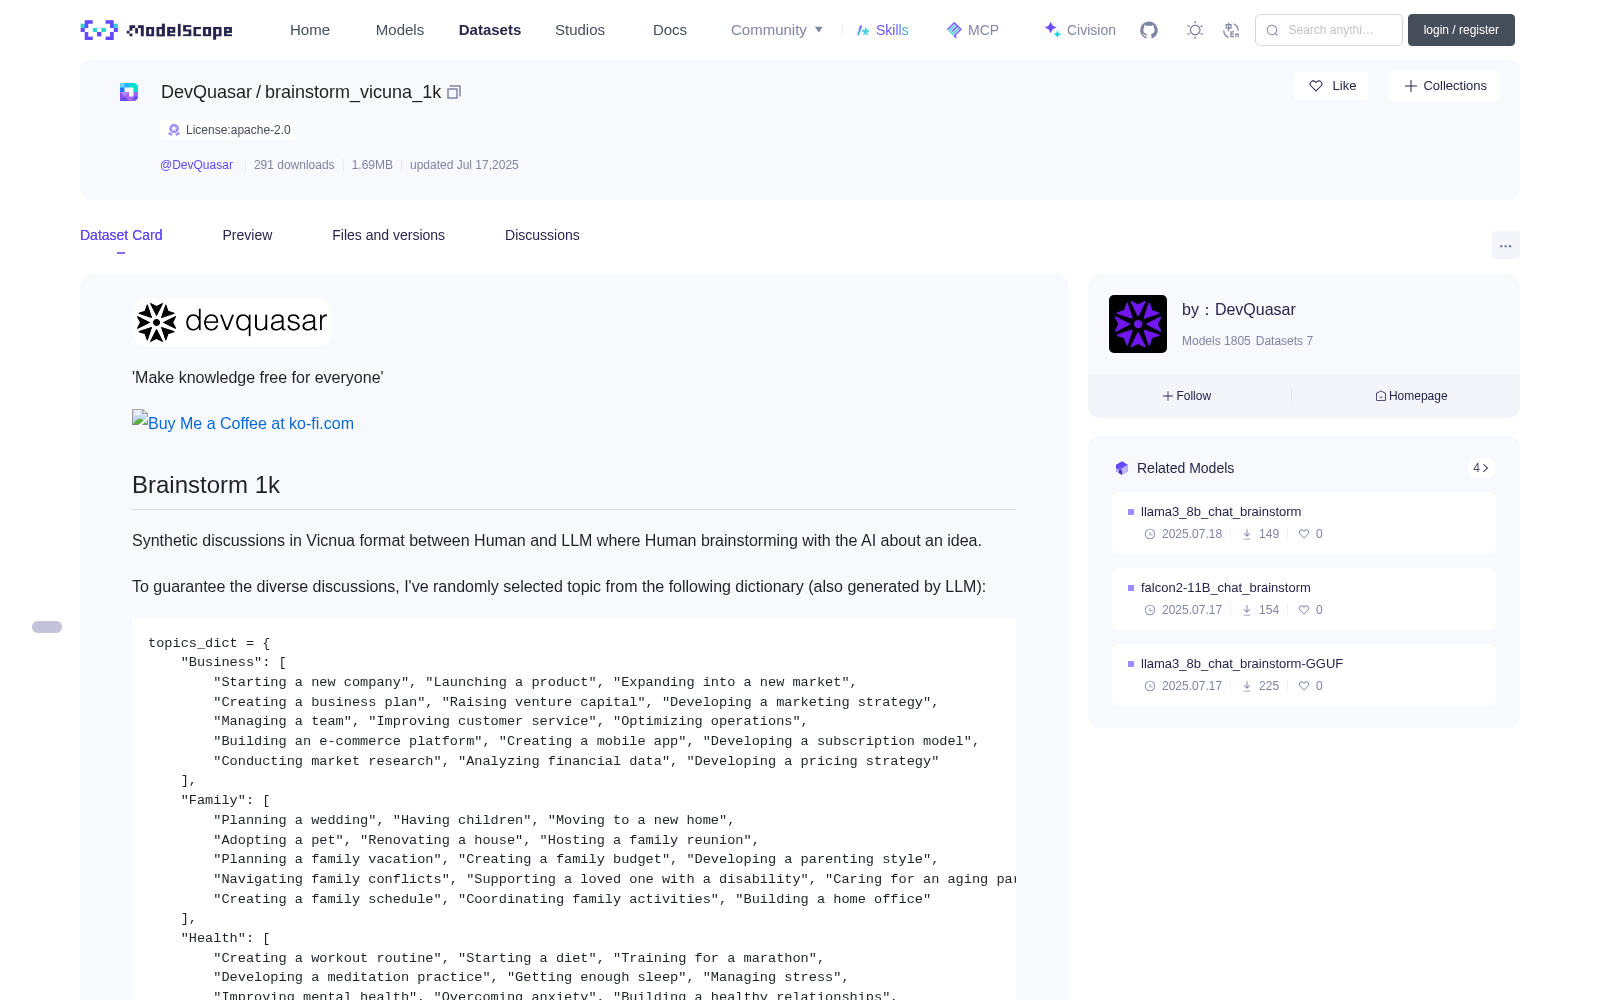The height and width of the screenshot is (1000, 1600).
Task: Toggle the light/dark theme sun icon
Action: (x=1195, y=30)
